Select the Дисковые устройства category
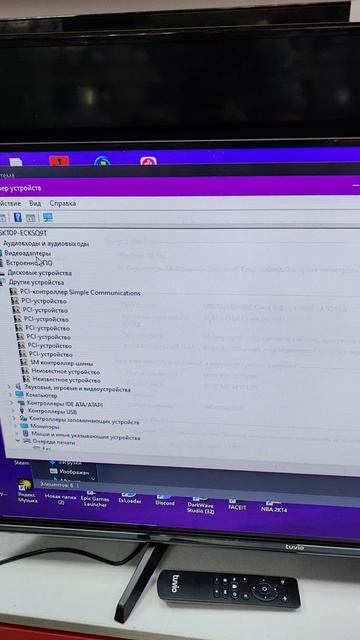Image resolution: width=360 pixels, height=640 pixels. pos(39,273)
